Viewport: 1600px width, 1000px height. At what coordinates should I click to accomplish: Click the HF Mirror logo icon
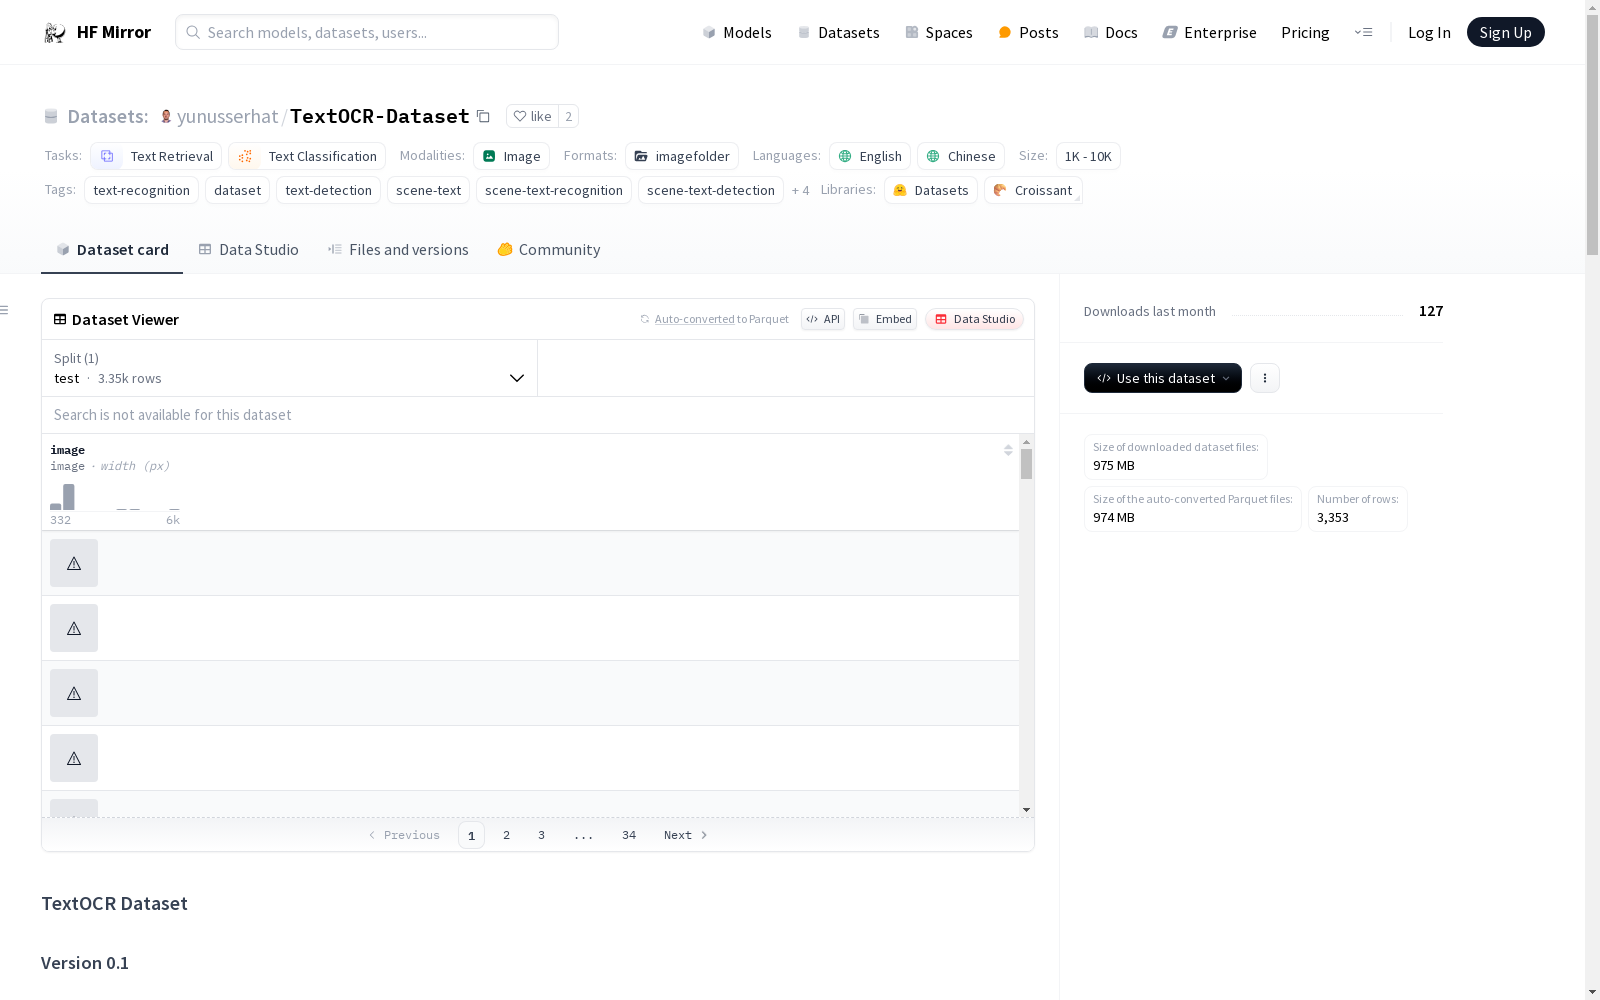point(54,33)
